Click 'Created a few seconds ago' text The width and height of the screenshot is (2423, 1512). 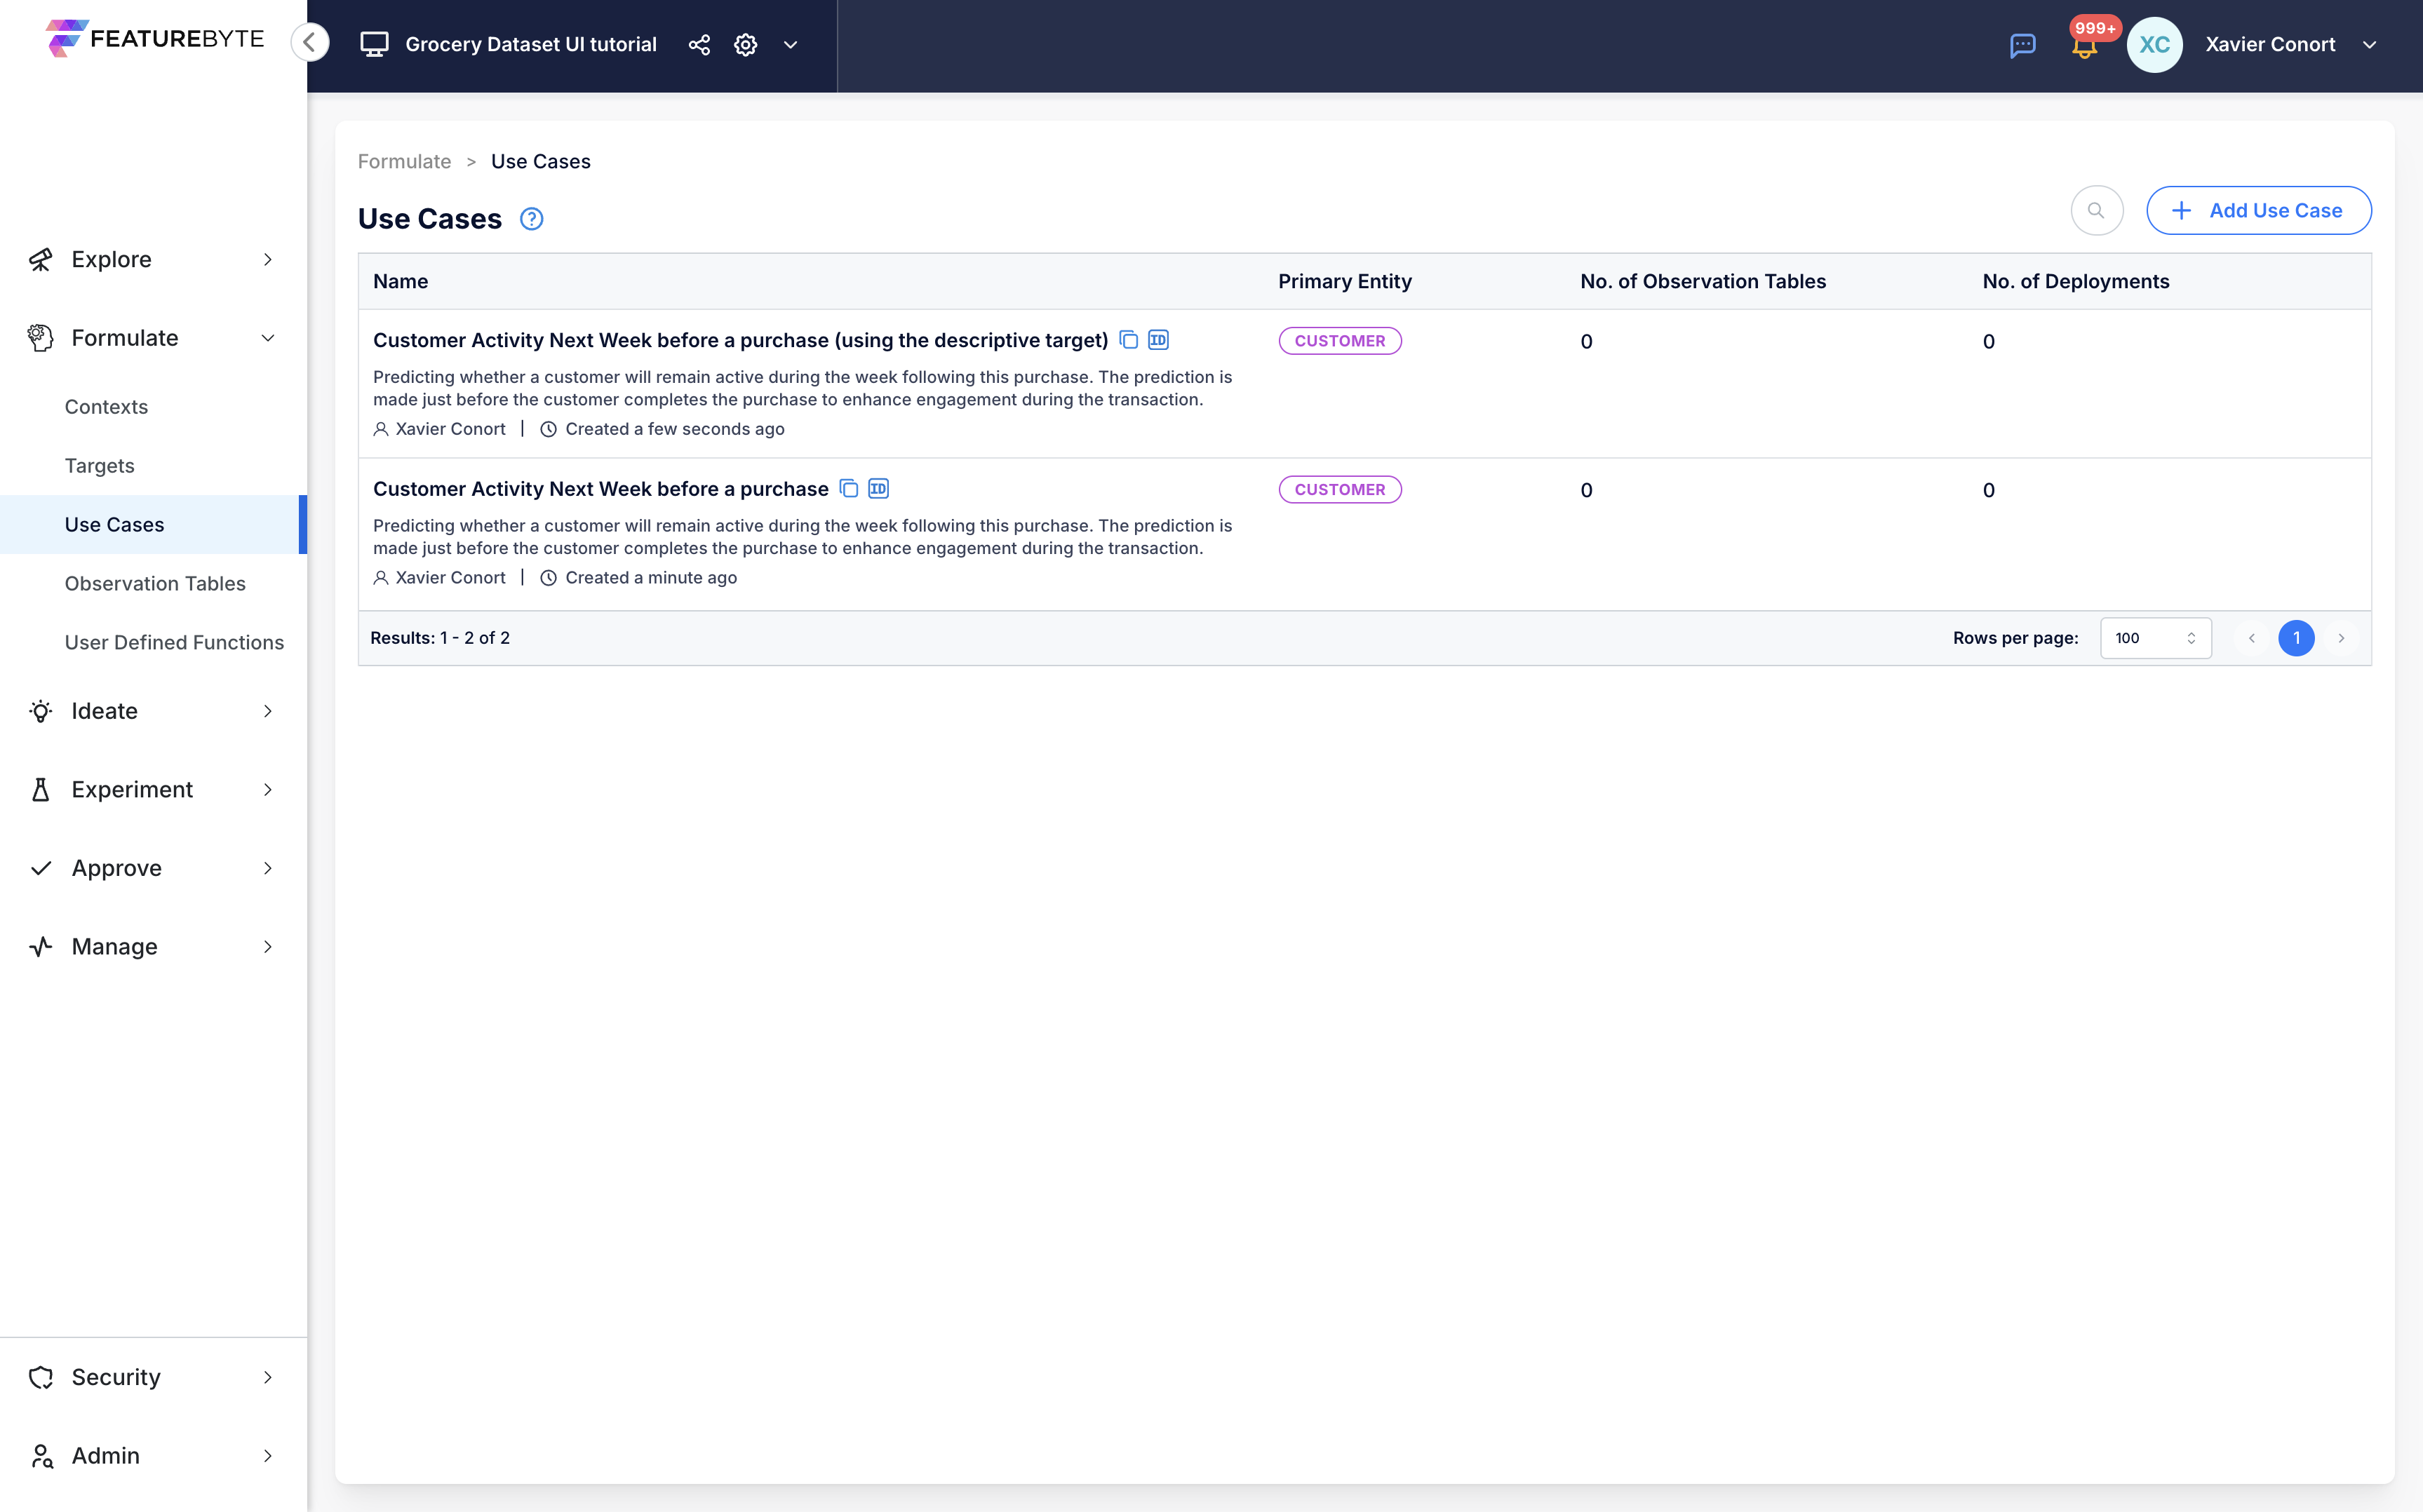[674, 429]
